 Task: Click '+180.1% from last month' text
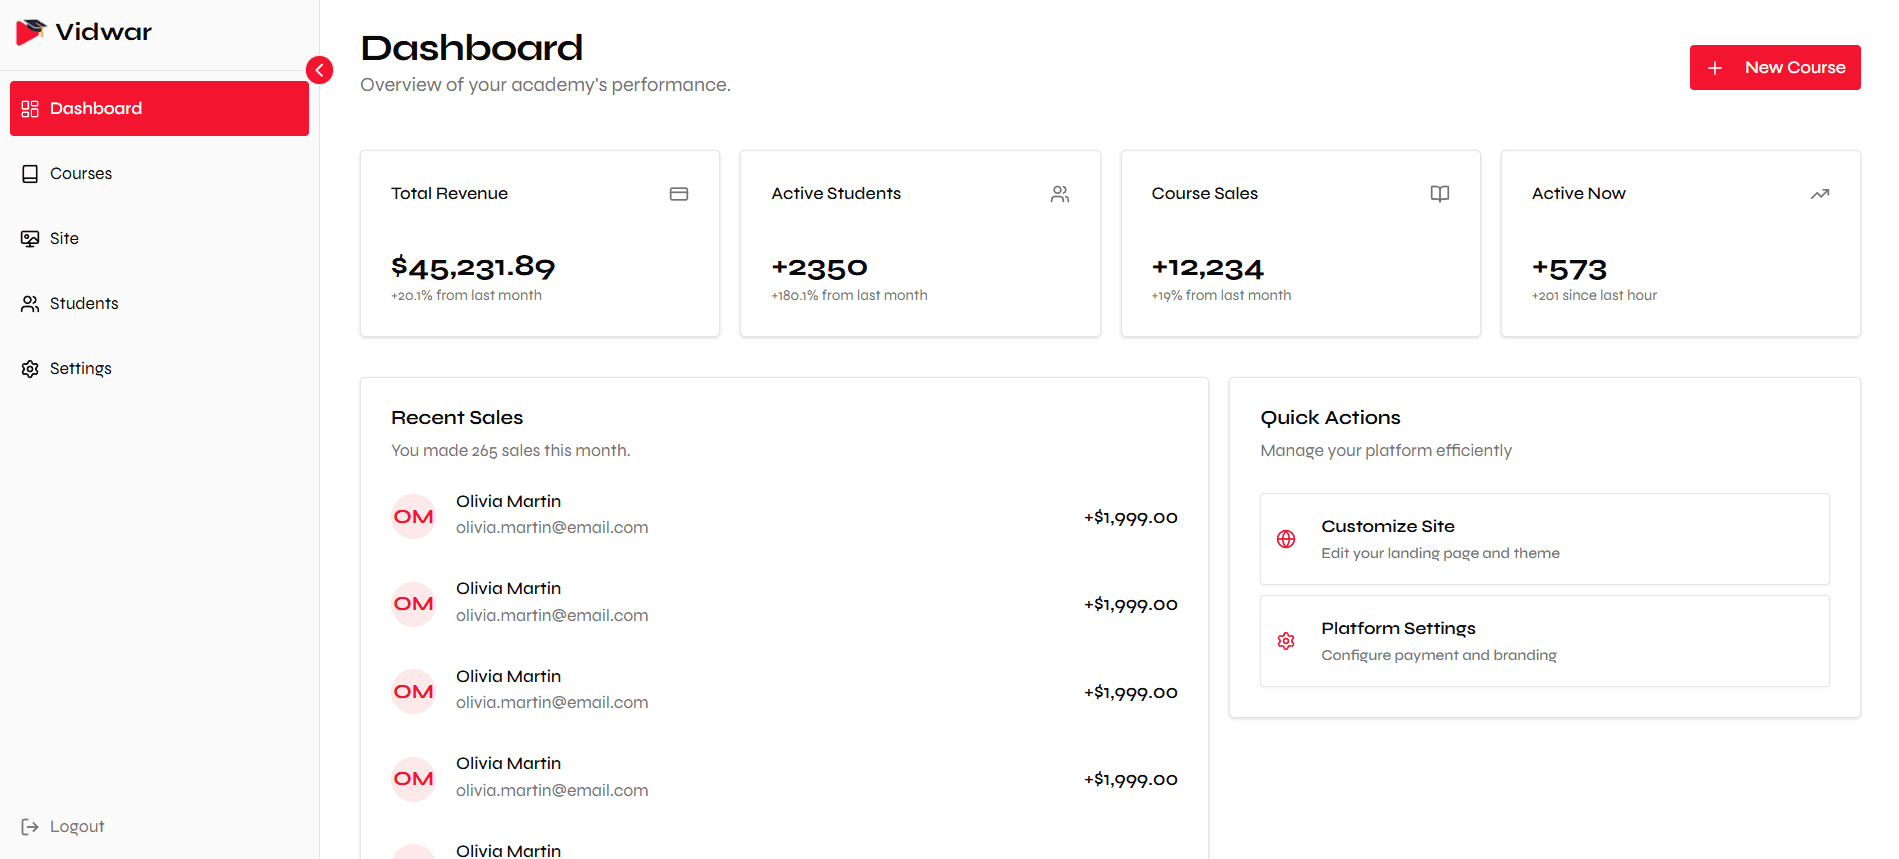click(849, 295)
